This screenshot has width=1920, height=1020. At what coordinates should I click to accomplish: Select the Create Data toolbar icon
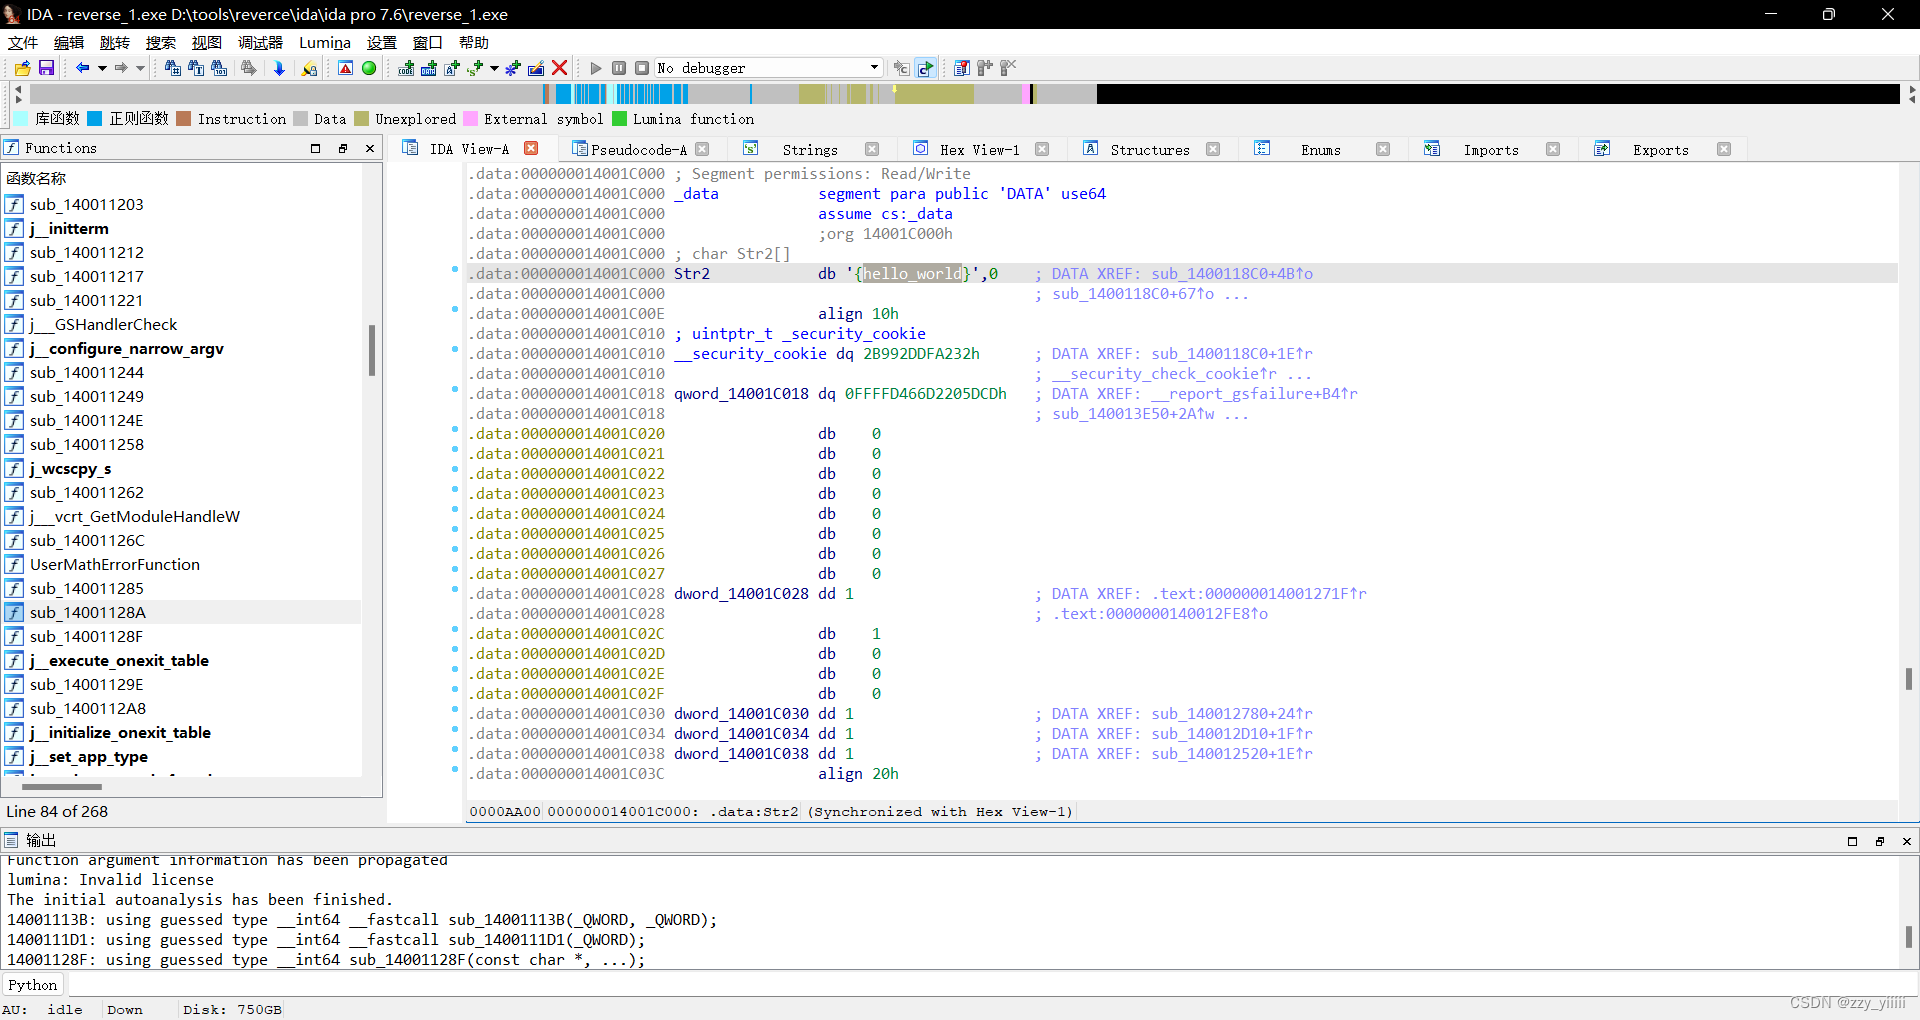pos(429,68)
